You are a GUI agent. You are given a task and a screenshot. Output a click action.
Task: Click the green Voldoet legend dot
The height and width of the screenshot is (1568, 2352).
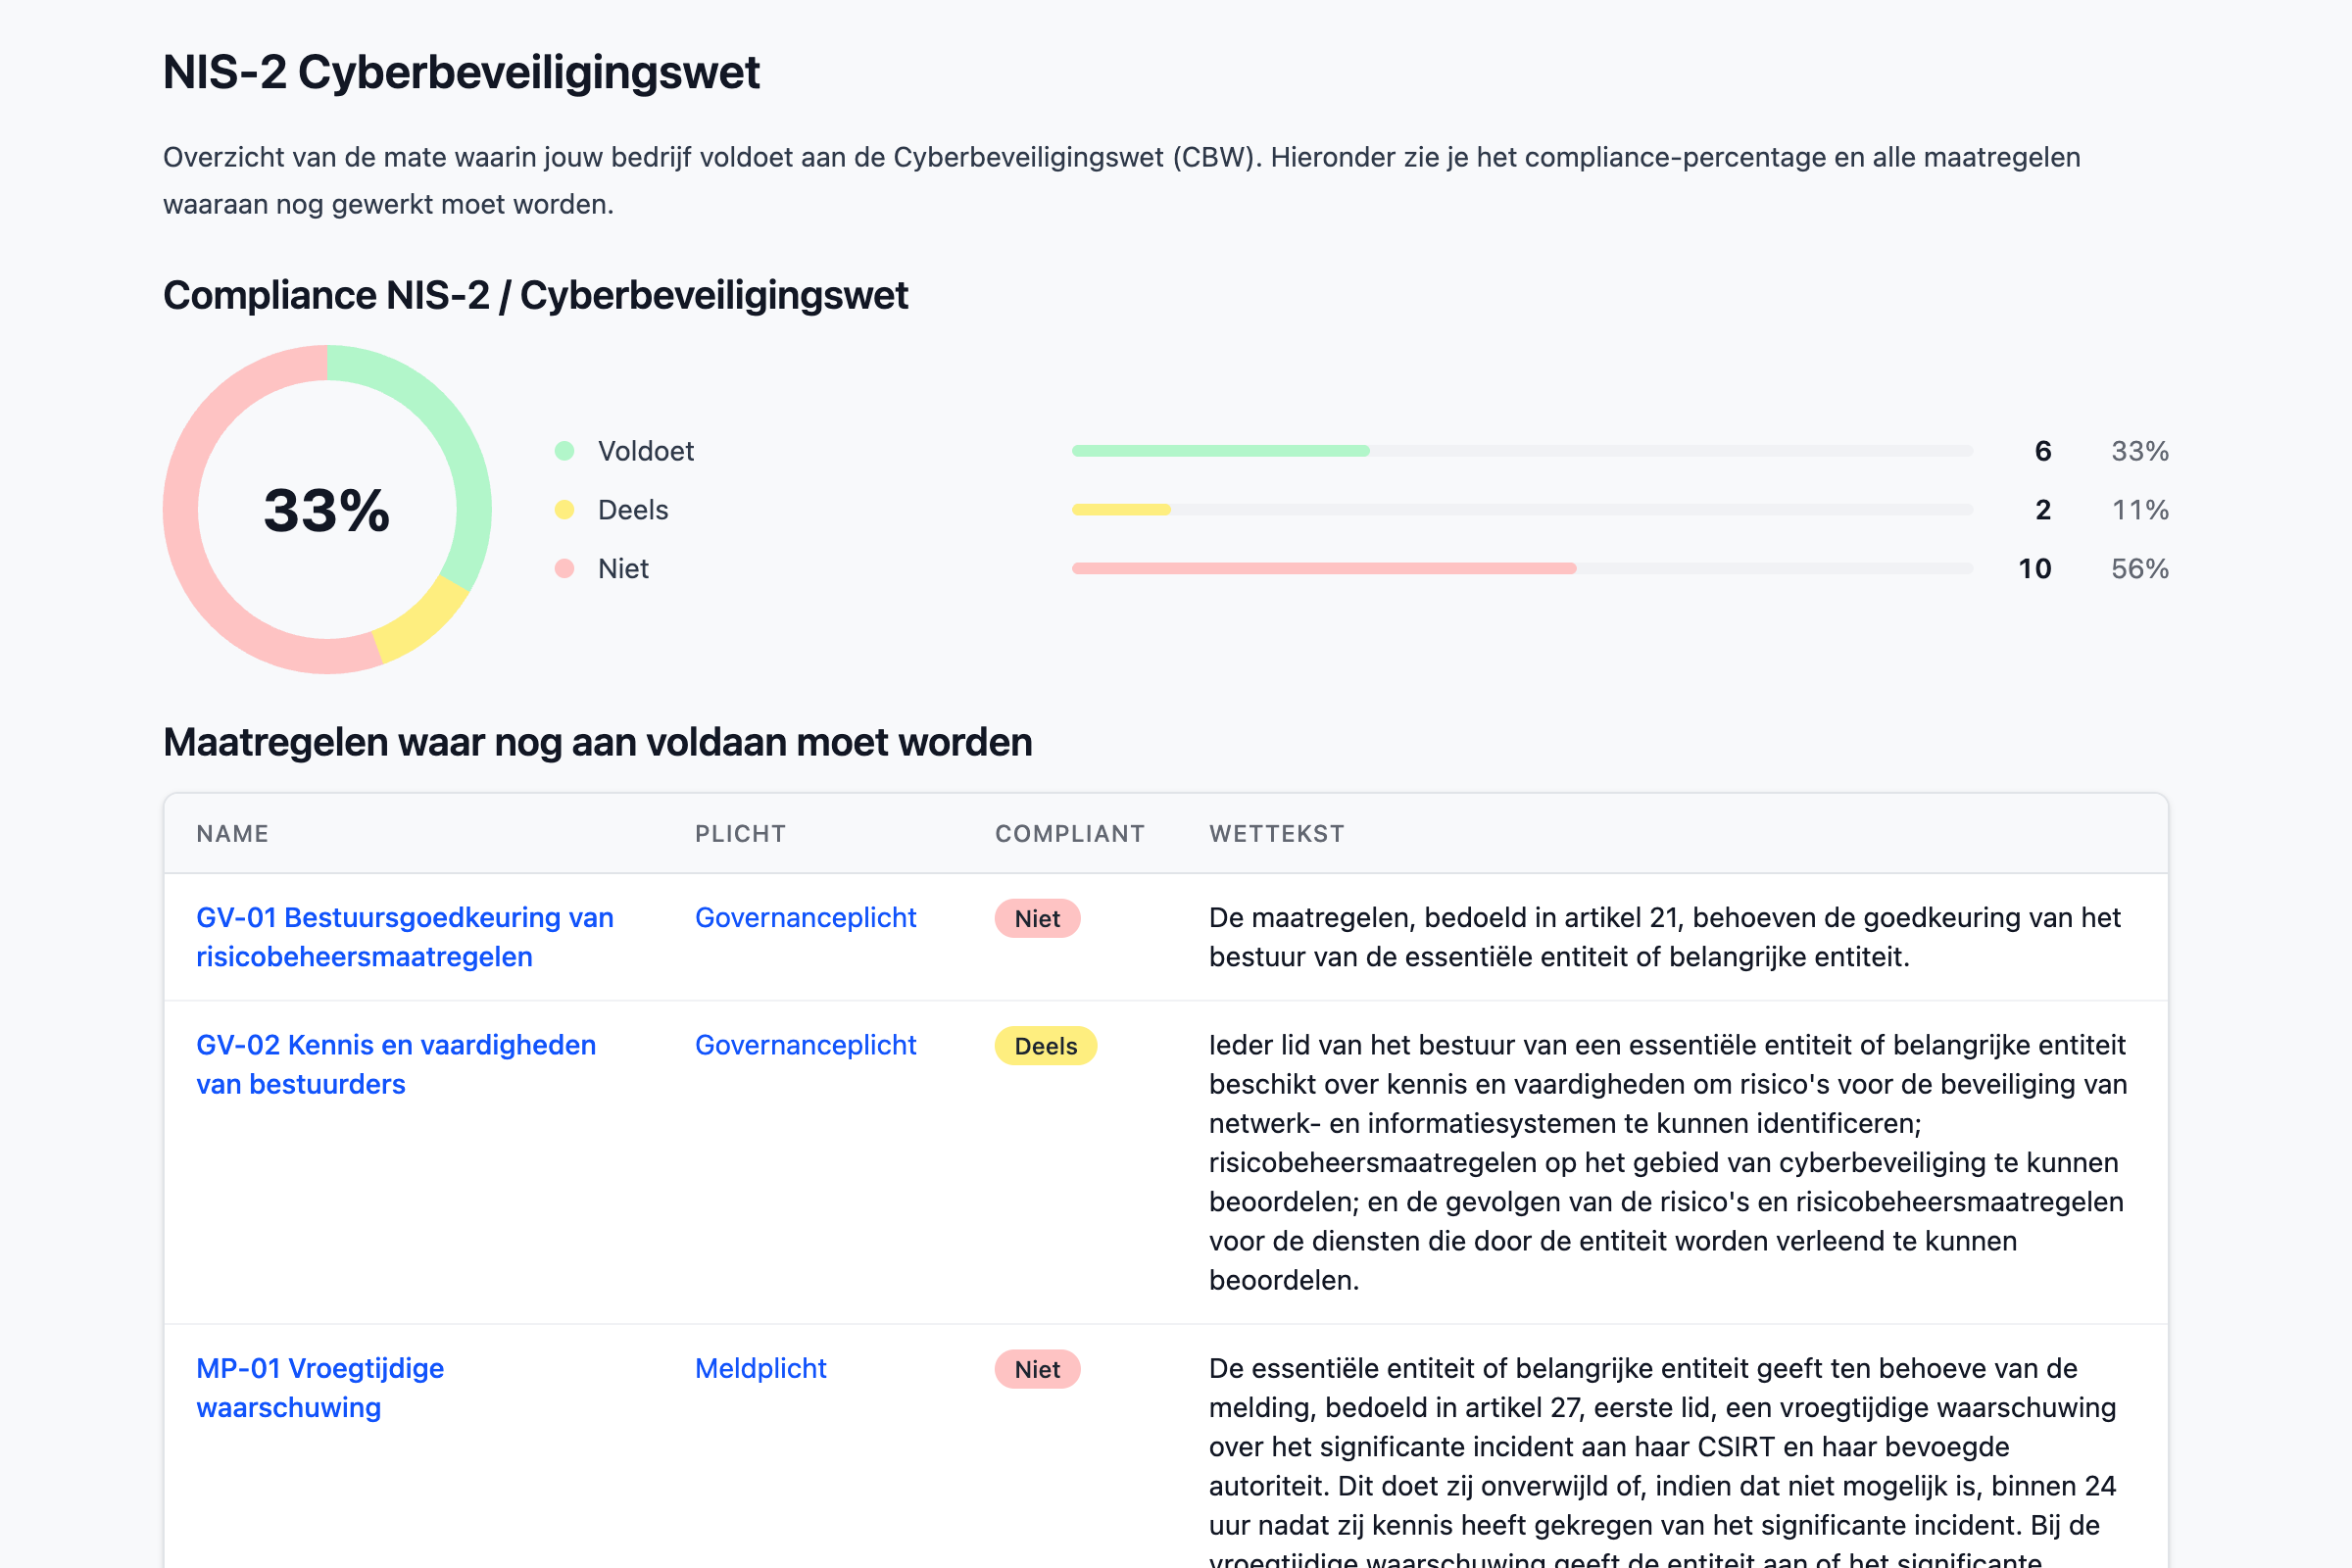point(564,451)
